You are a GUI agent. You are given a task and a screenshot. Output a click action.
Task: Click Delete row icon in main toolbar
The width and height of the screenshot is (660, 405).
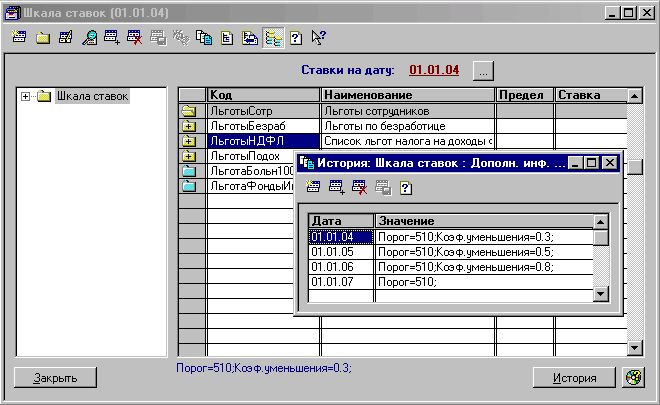(x=134, y=38)
